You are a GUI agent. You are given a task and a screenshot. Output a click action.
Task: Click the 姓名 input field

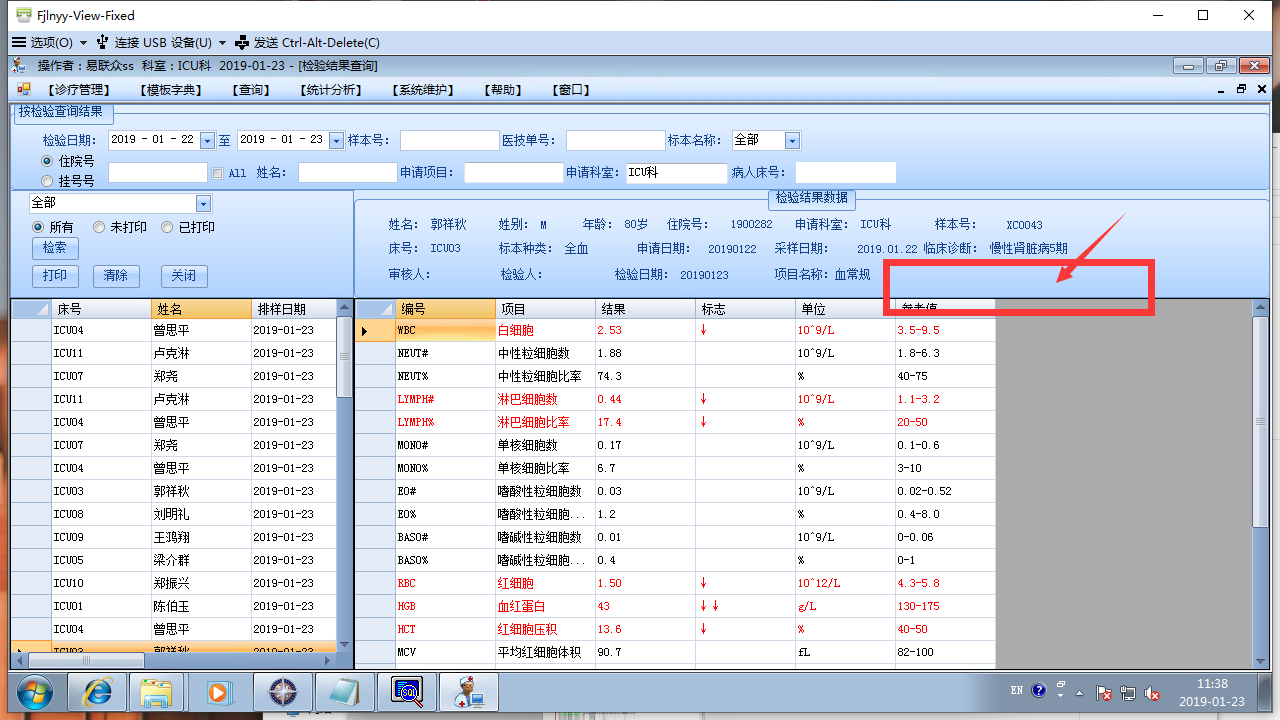(347, 173)
